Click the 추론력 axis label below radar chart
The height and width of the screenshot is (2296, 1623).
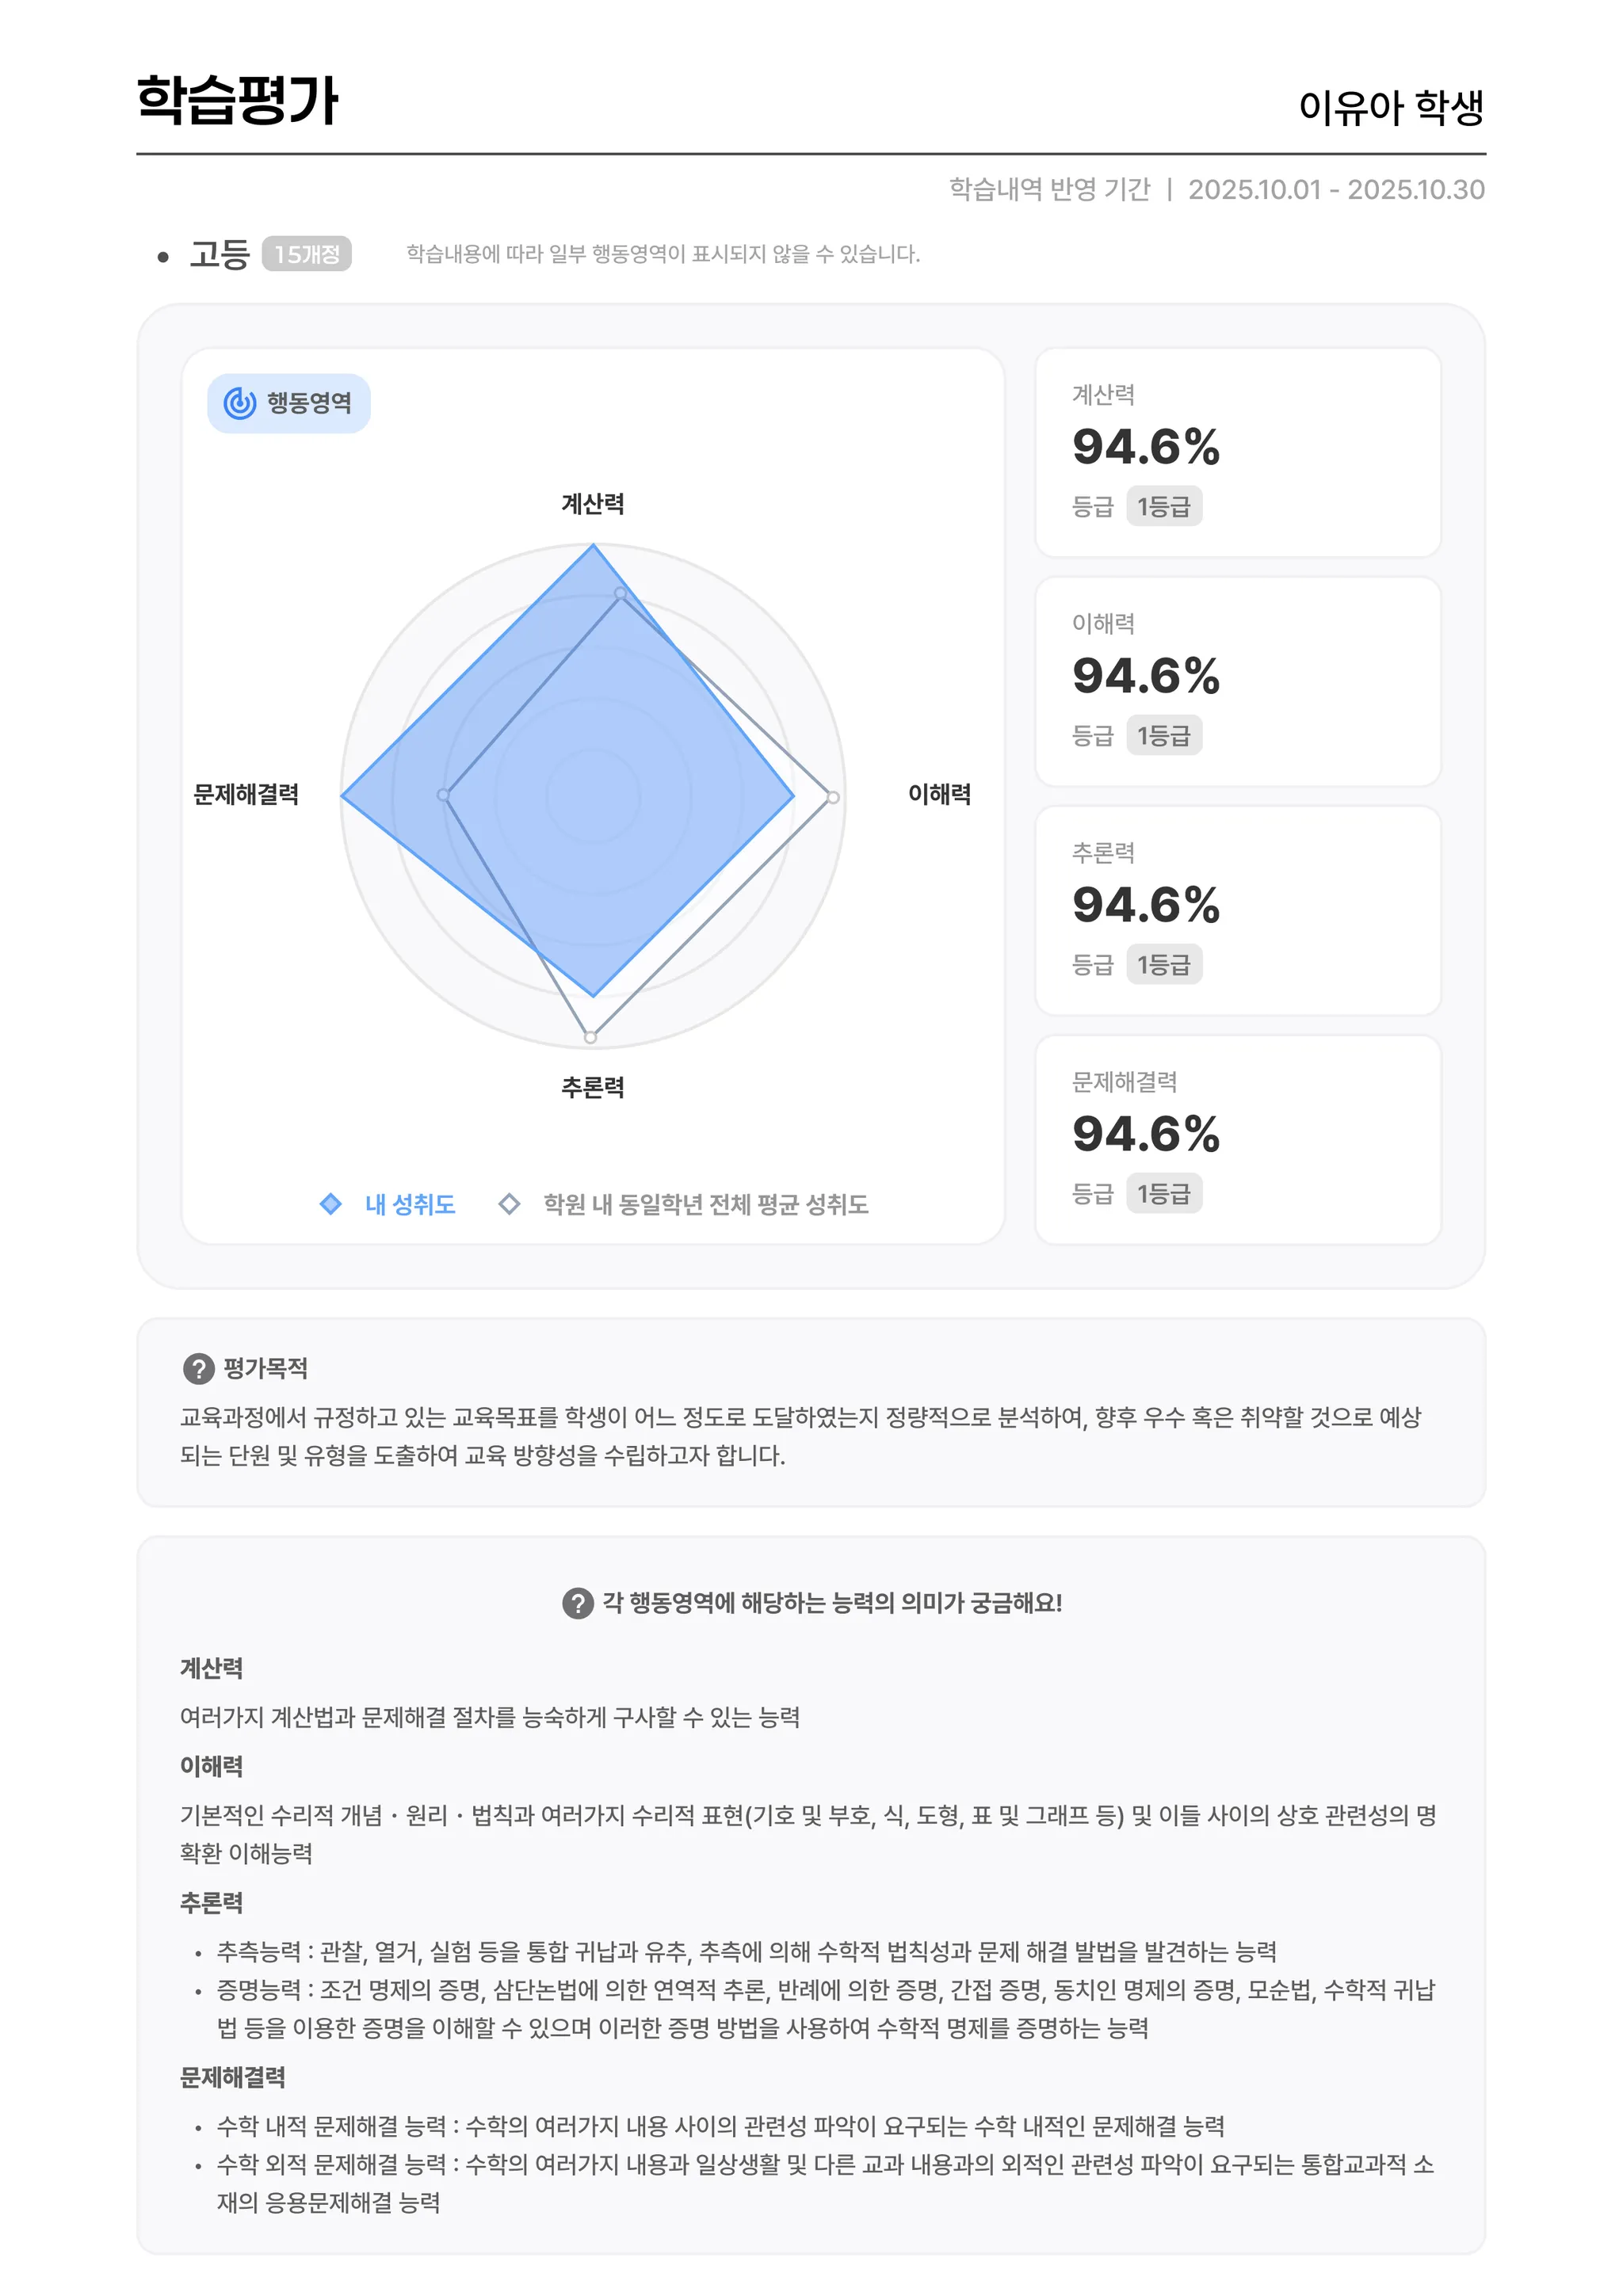click(593, 1087)
